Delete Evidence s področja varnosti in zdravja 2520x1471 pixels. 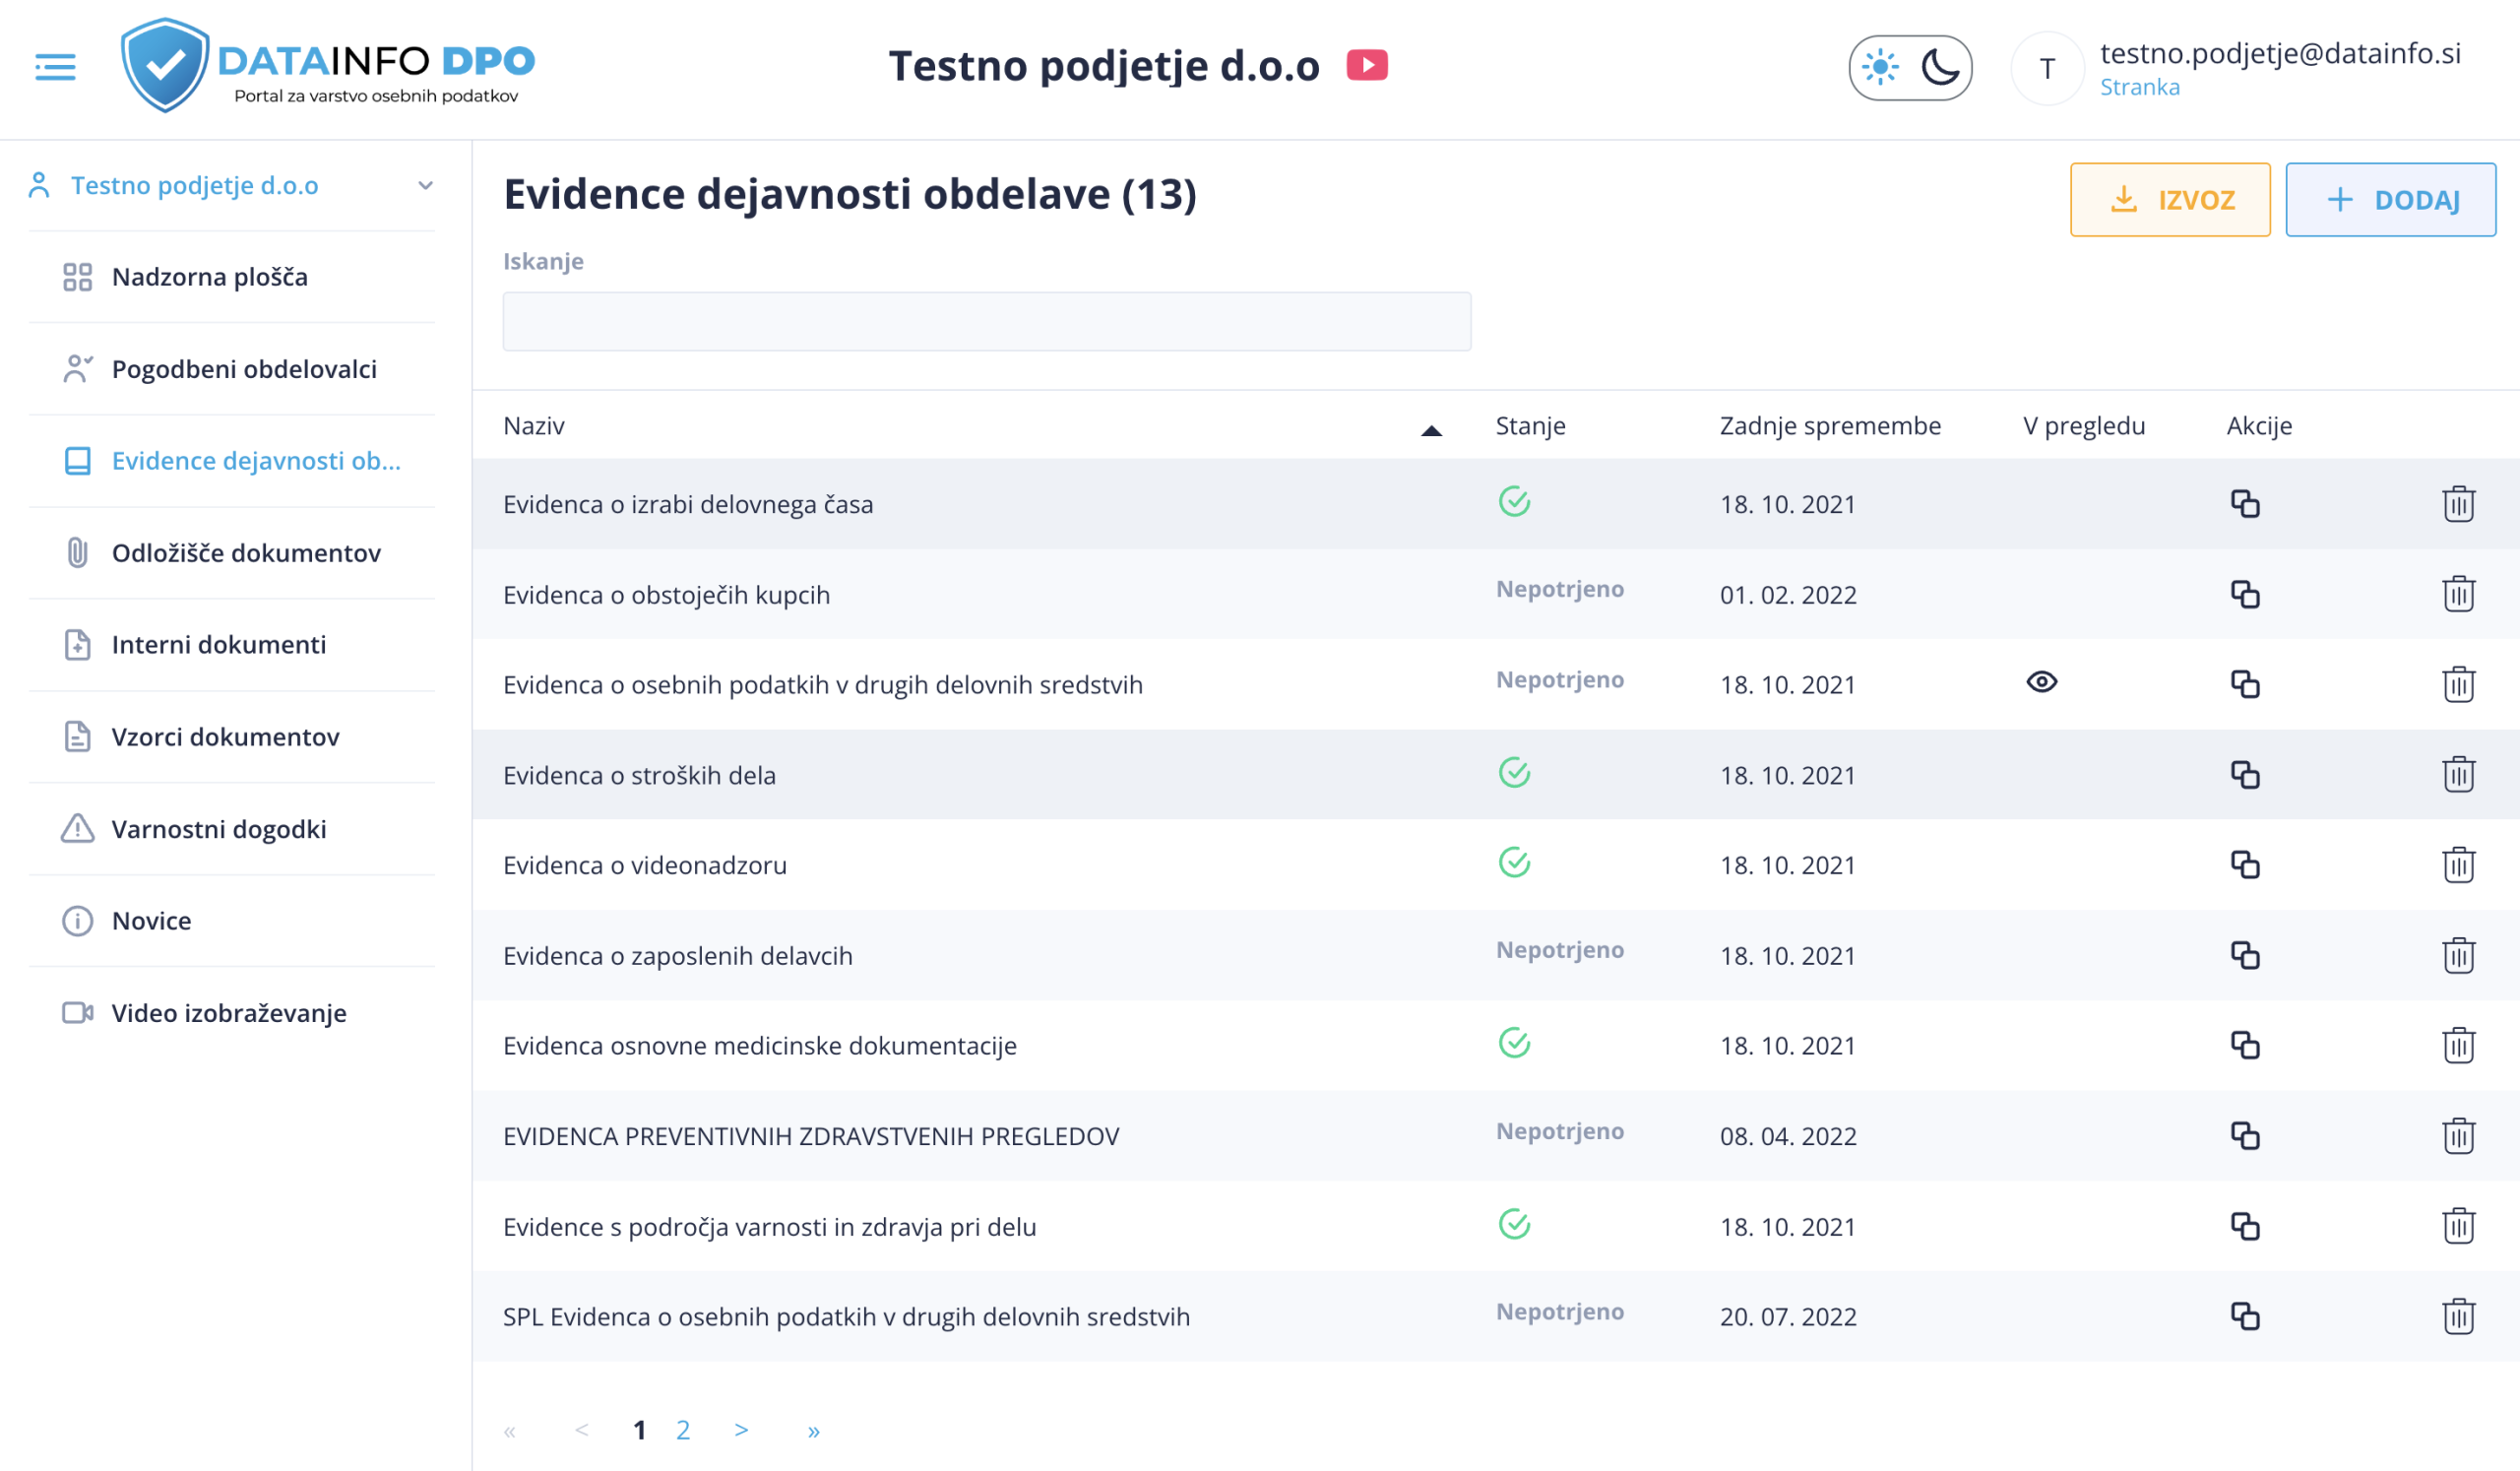2458,1227
